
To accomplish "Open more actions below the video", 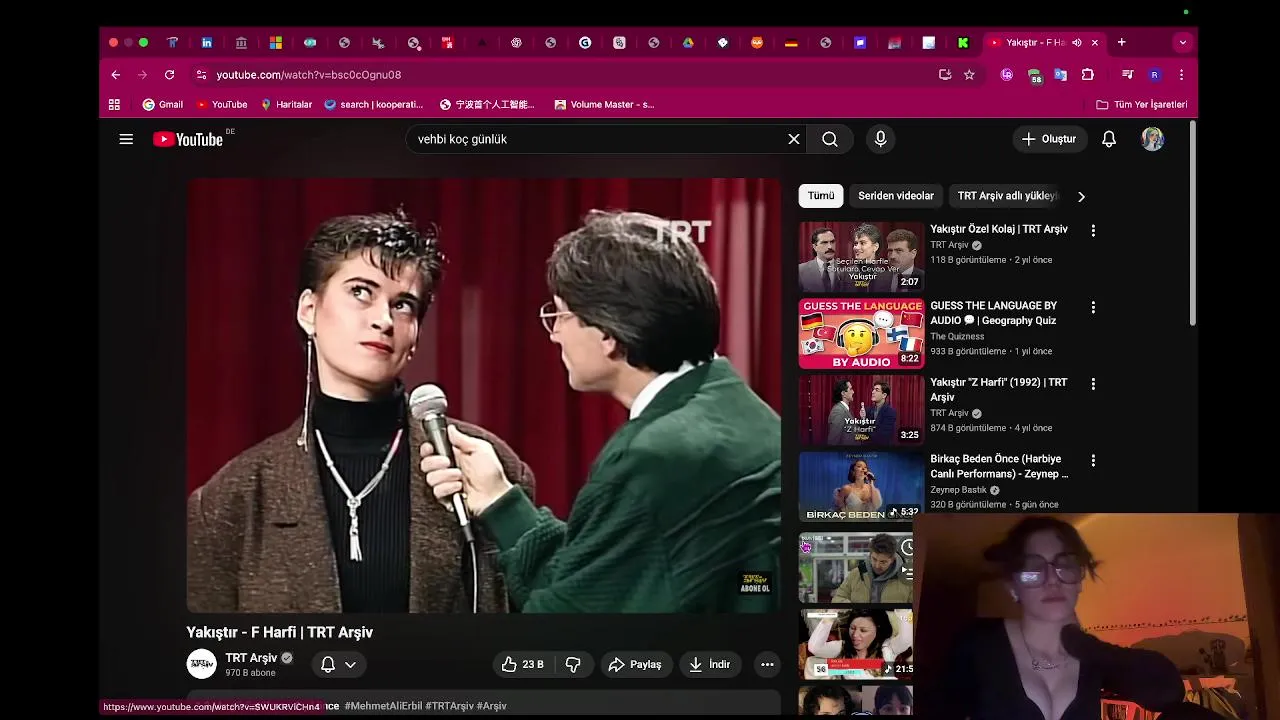I will pos(767,664).
